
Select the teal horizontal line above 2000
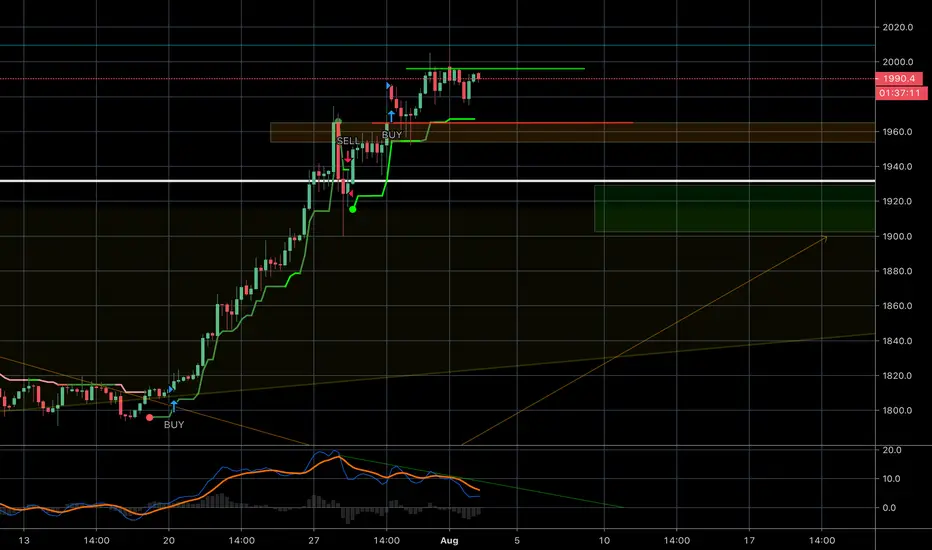[x=437, y=45]
